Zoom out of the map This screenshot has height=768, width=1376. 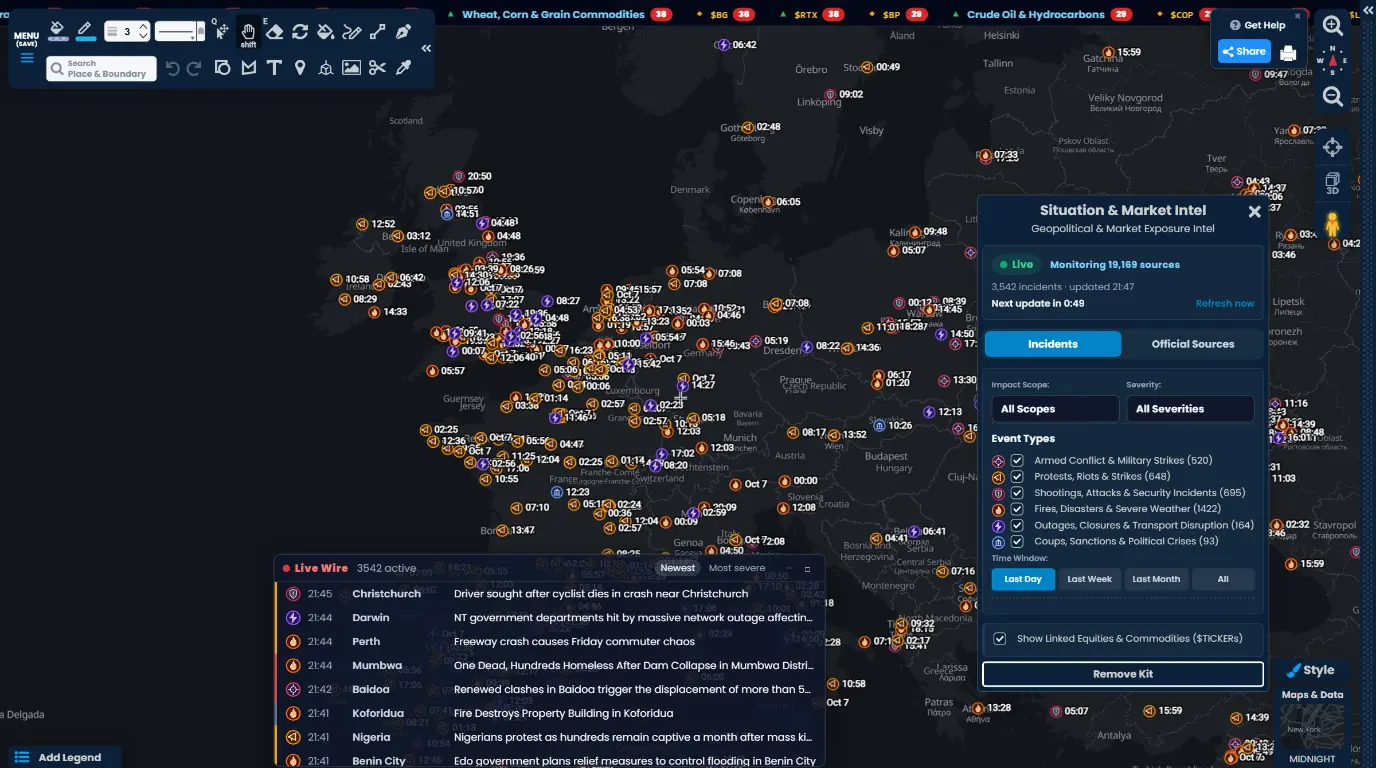pos(1332,96)
